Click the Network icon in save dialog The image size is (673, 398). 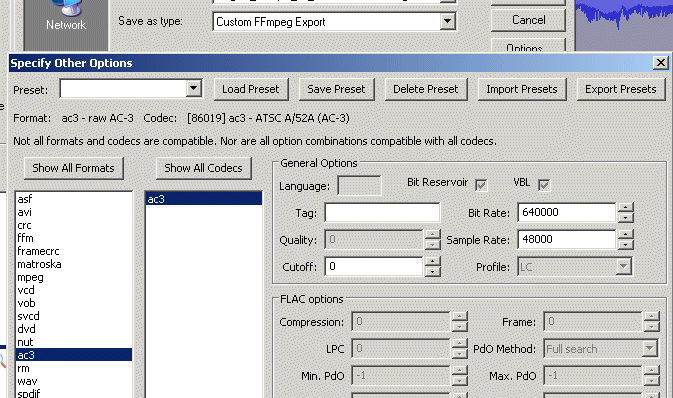tap(66, 16)
